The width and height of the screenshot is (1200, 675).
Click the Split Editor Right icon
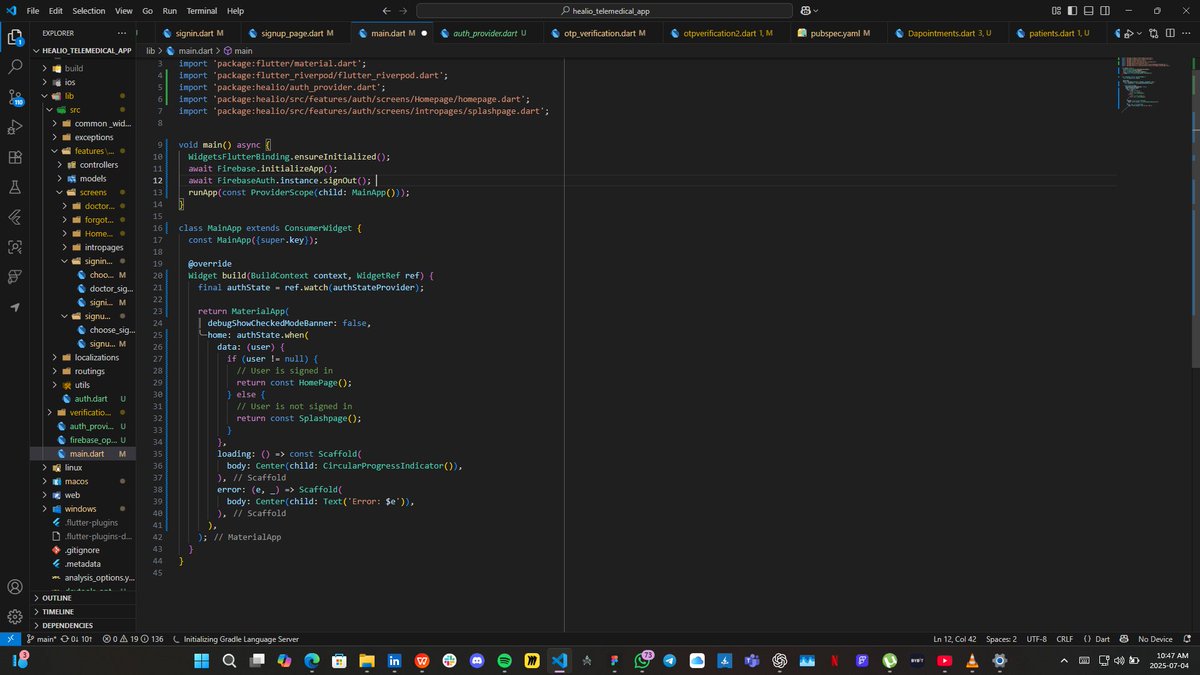tap(1170, 33)
